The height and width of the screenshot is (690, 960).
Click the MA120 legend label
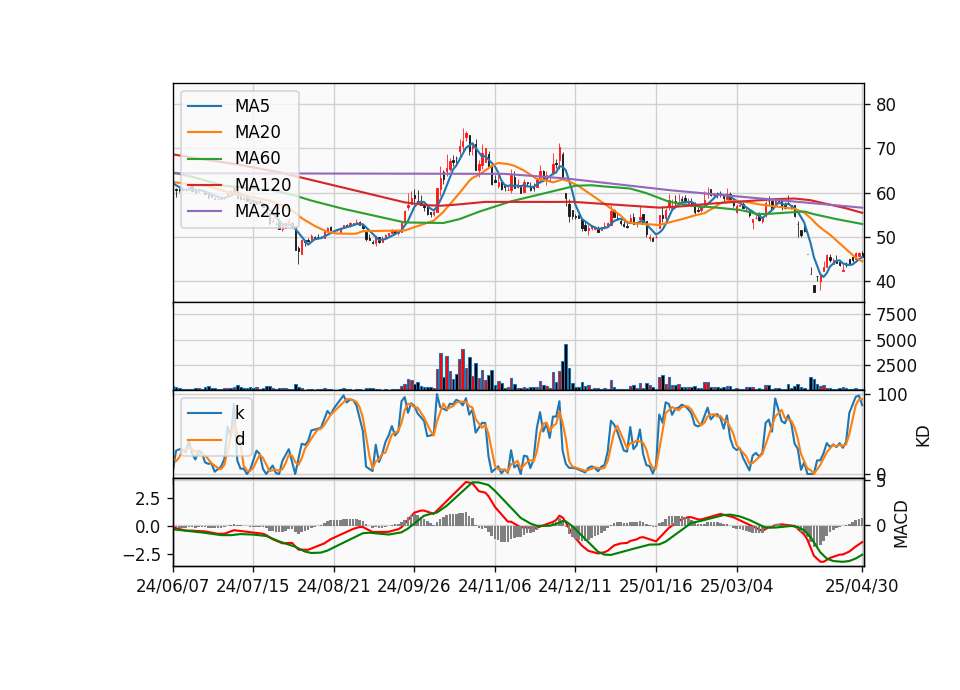[263, 184]
